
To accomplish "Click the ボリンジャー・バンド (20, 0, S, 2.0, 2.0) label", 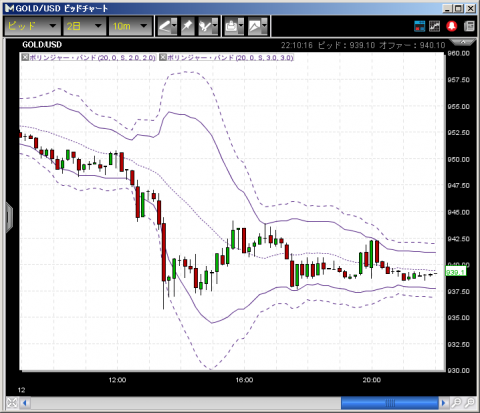I will (93, 58).
